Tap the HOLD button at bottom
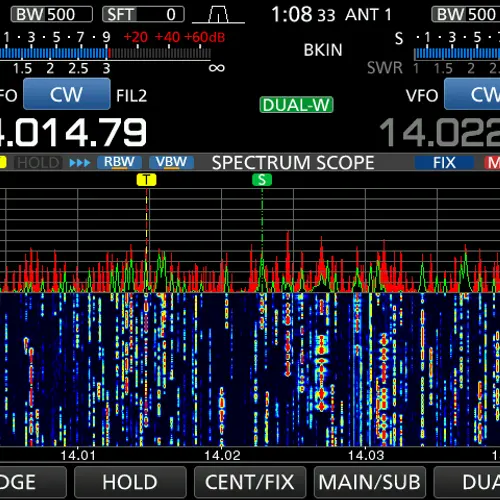500x500 pixels. point(130,482)
